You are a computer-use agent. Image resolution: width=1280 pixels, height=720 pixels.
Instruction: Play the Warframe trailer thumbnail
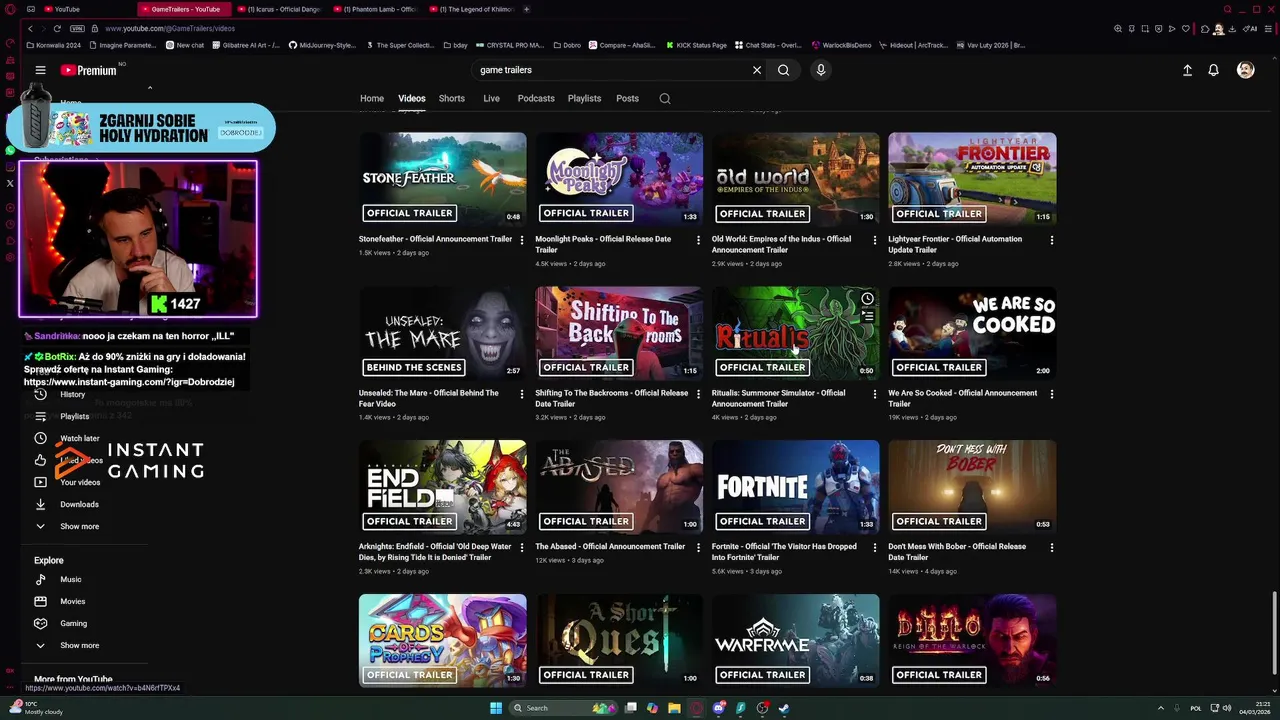click(x=796, y=640)
